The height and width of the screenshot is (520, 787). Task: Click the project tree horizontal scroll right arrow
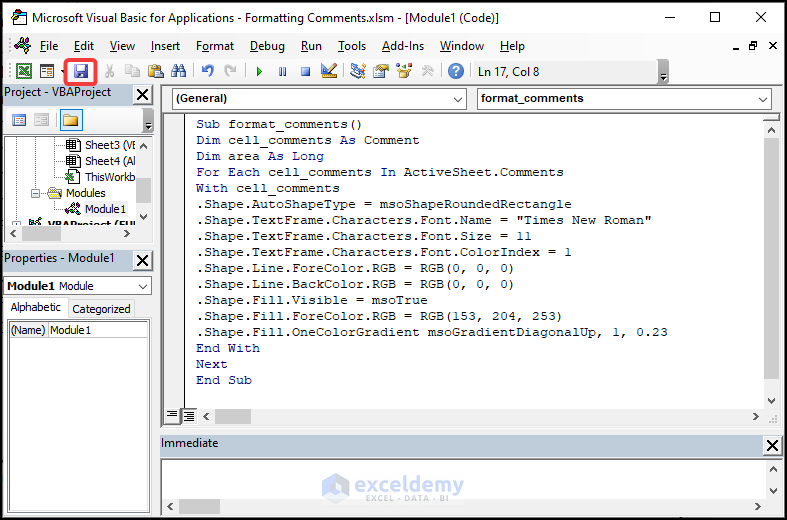pyautogui.click(x=127, y=234)
